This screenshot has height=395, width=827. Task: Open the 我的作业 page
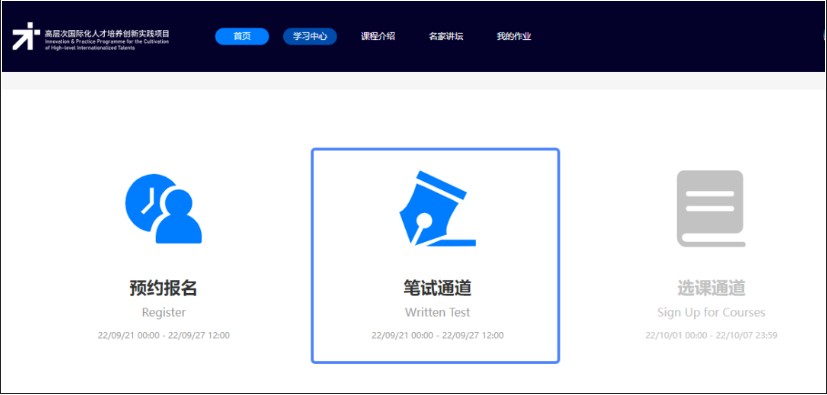point(514,36)
